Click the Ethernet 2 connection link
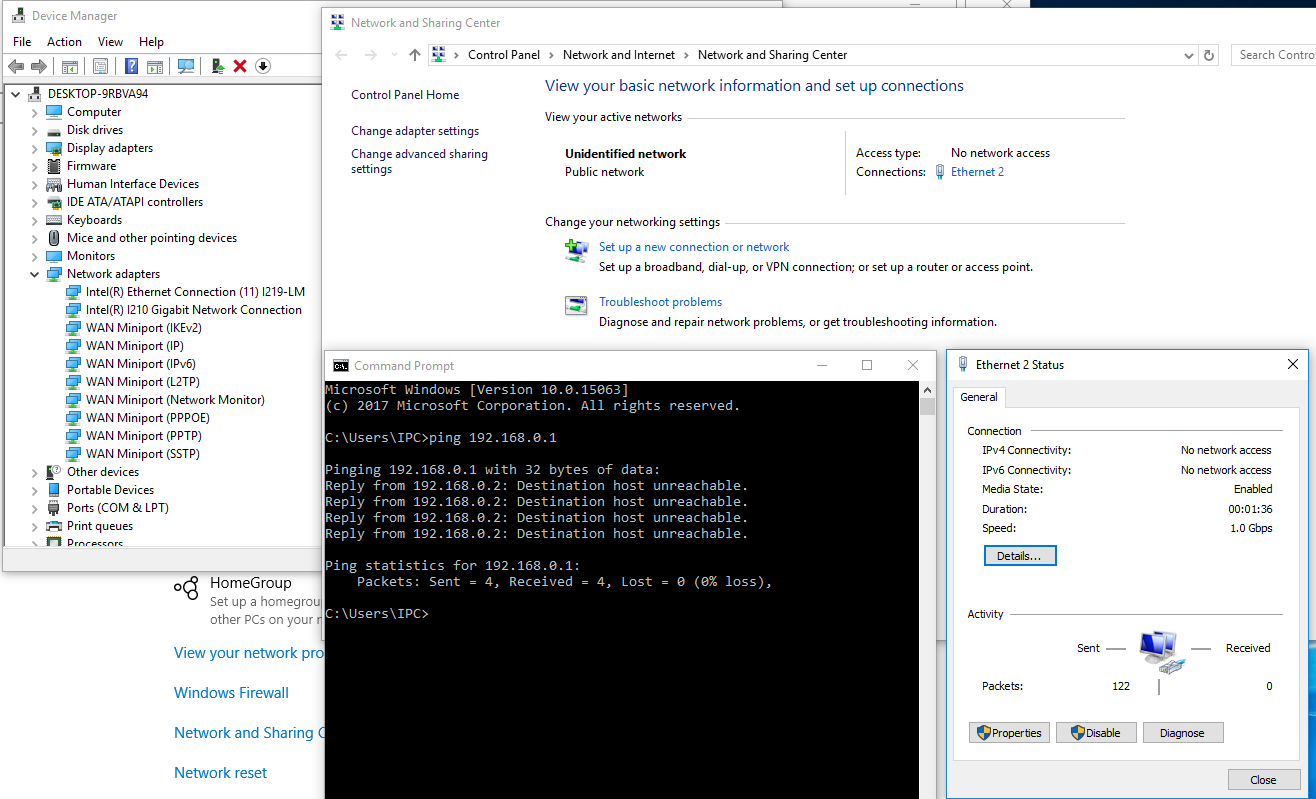 click(x=976, y=171)
